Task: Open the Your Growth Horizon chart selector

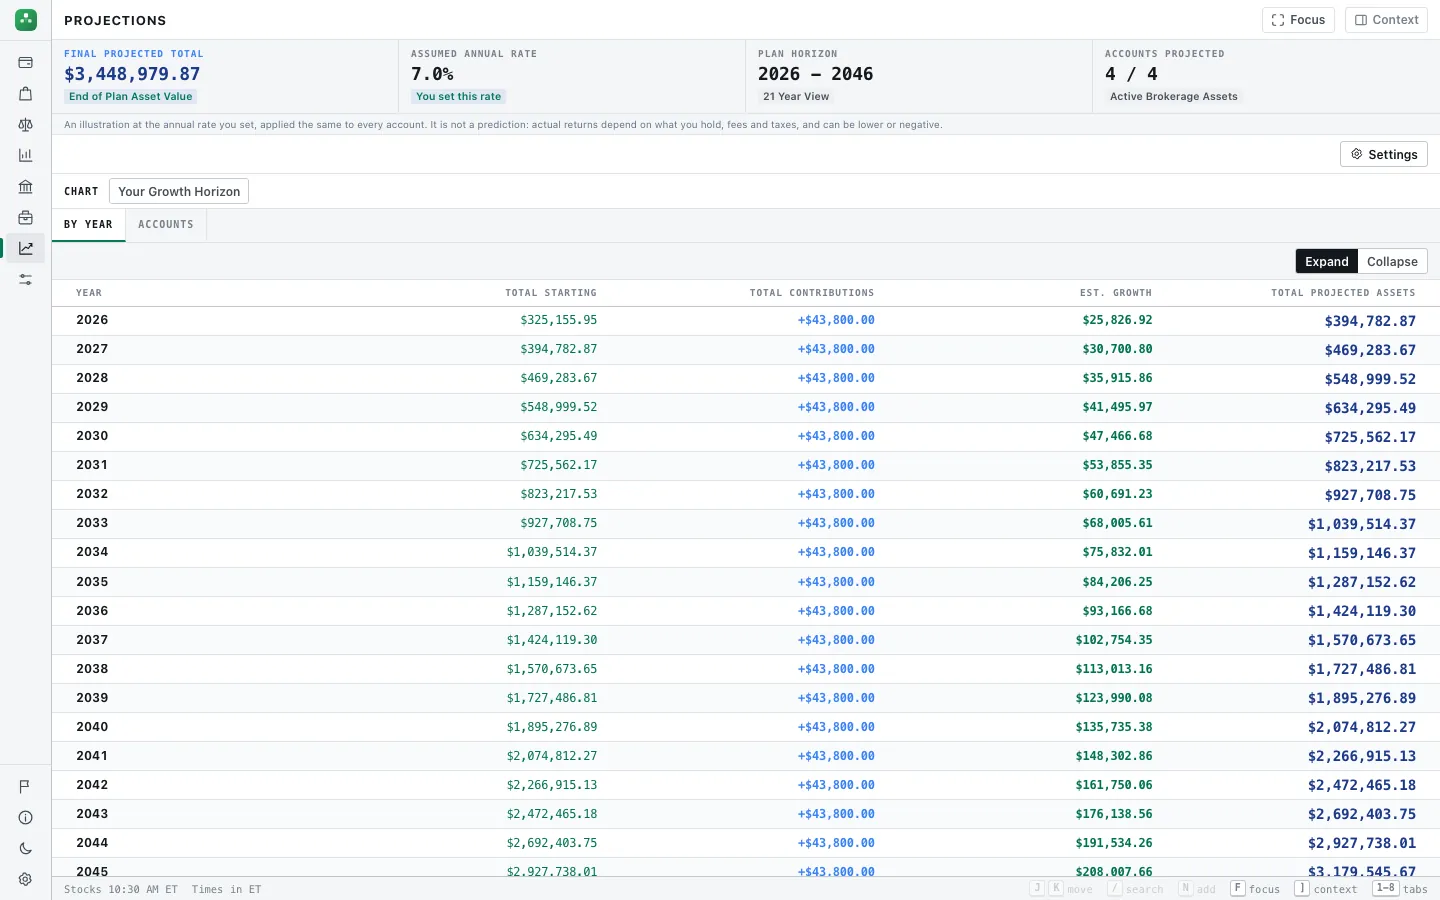Action: click(x=179, y=192)
